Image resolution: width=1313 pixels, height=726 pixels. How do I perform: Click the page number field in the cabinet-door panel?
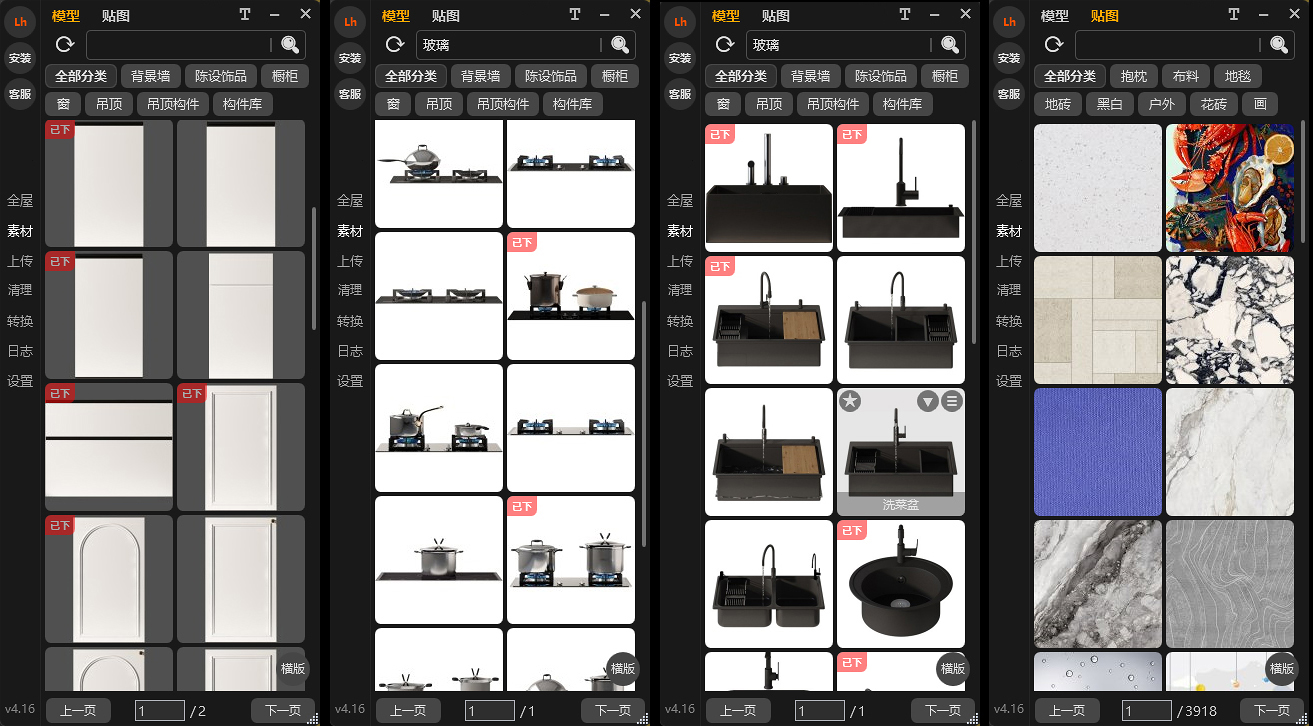(x=160, y=711)
